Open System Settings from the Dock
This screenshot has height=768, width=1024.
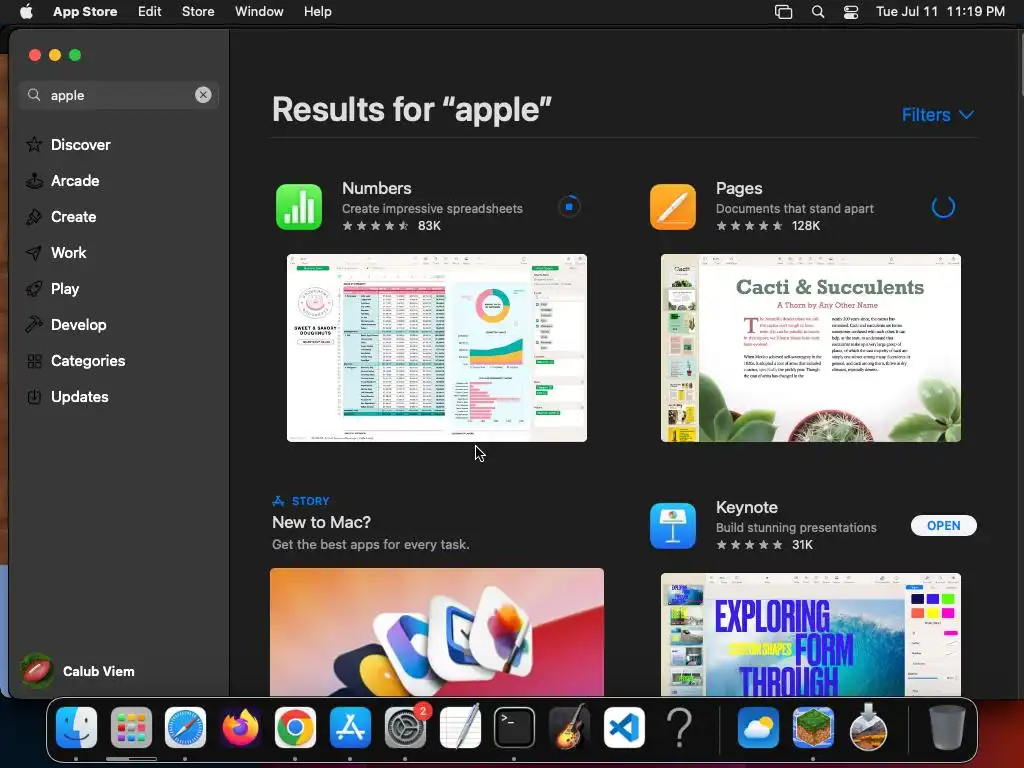(405, 727)
